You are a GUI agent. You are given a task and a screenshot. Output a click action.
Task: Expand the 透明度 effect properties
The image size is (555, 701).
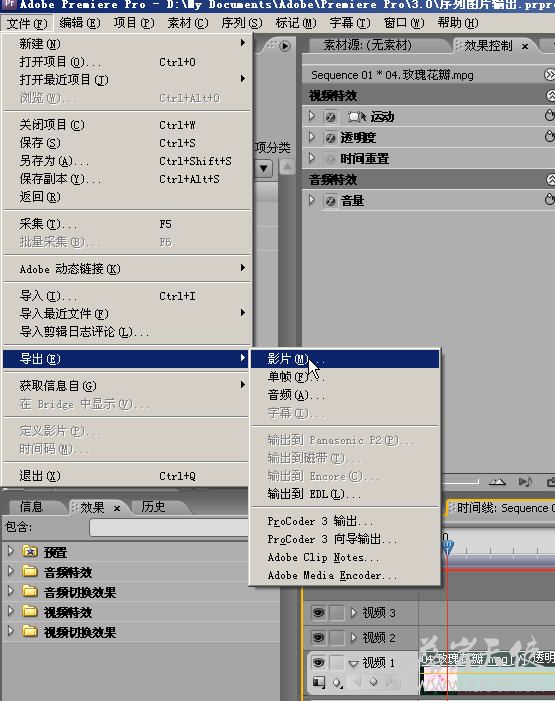tap(312, 137)
